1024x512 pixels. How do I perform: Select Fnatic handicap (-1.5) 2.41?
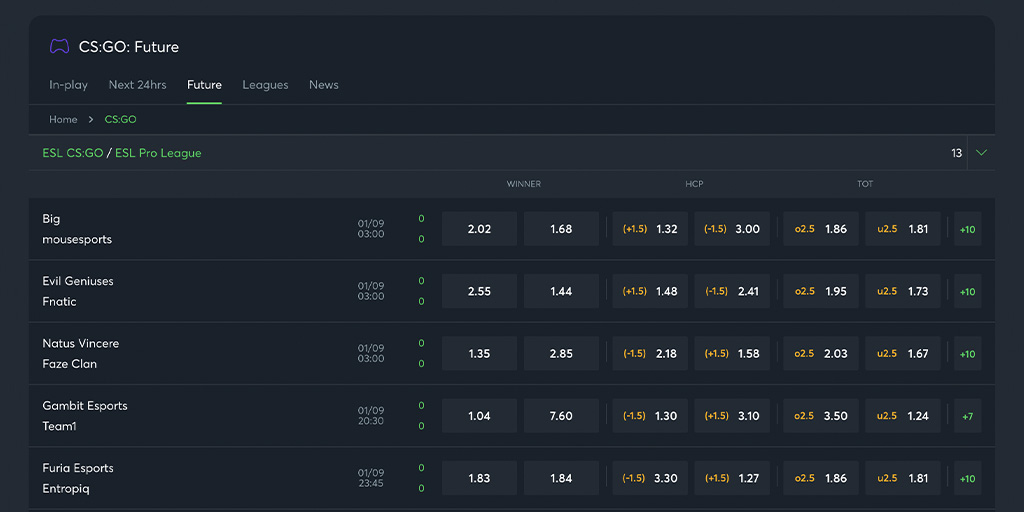click(x=732, y=291)
